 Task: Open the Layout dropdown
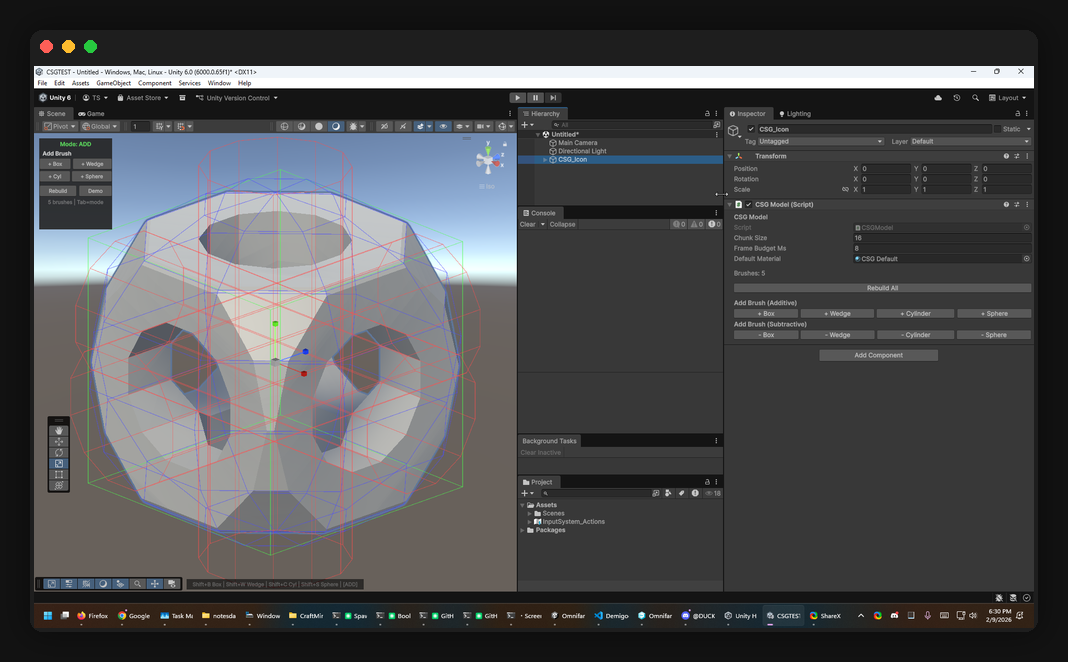pos(1008,98)
